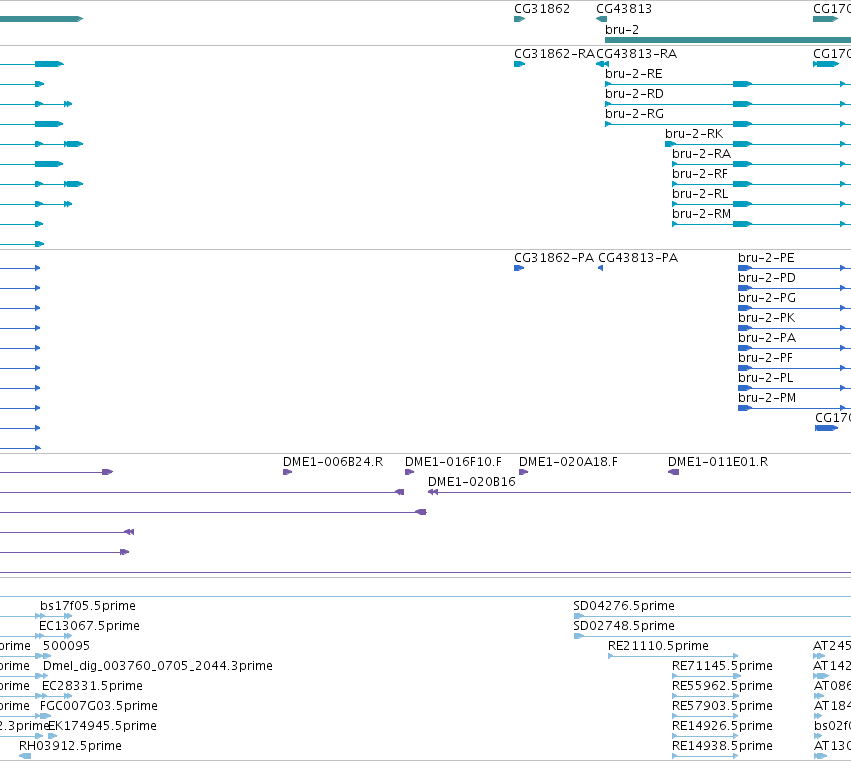Select transcript bru-2-RG

[x=634, y=114]
